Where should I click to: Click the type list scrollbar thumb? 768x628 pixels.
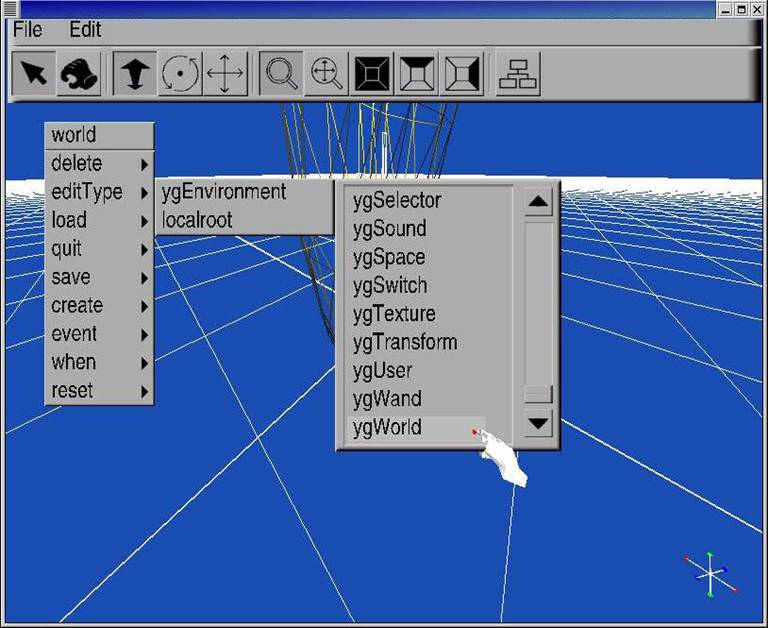(x=538, y=394)
